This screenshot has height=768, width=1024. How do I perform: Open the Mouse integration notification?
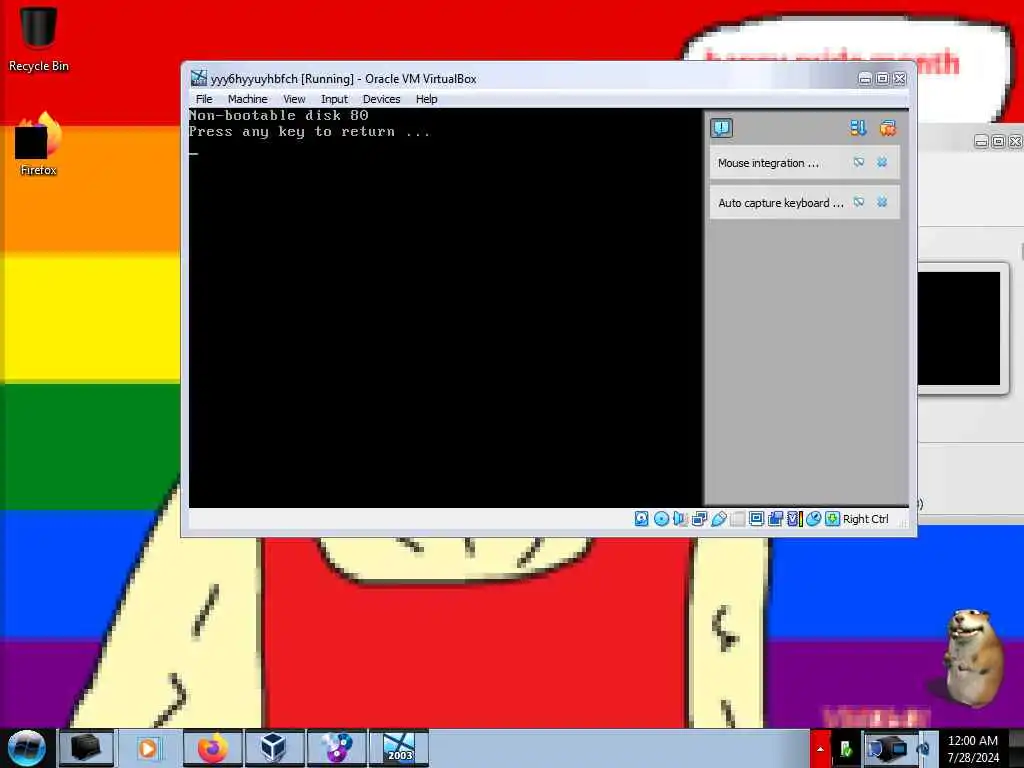(805, 163)
